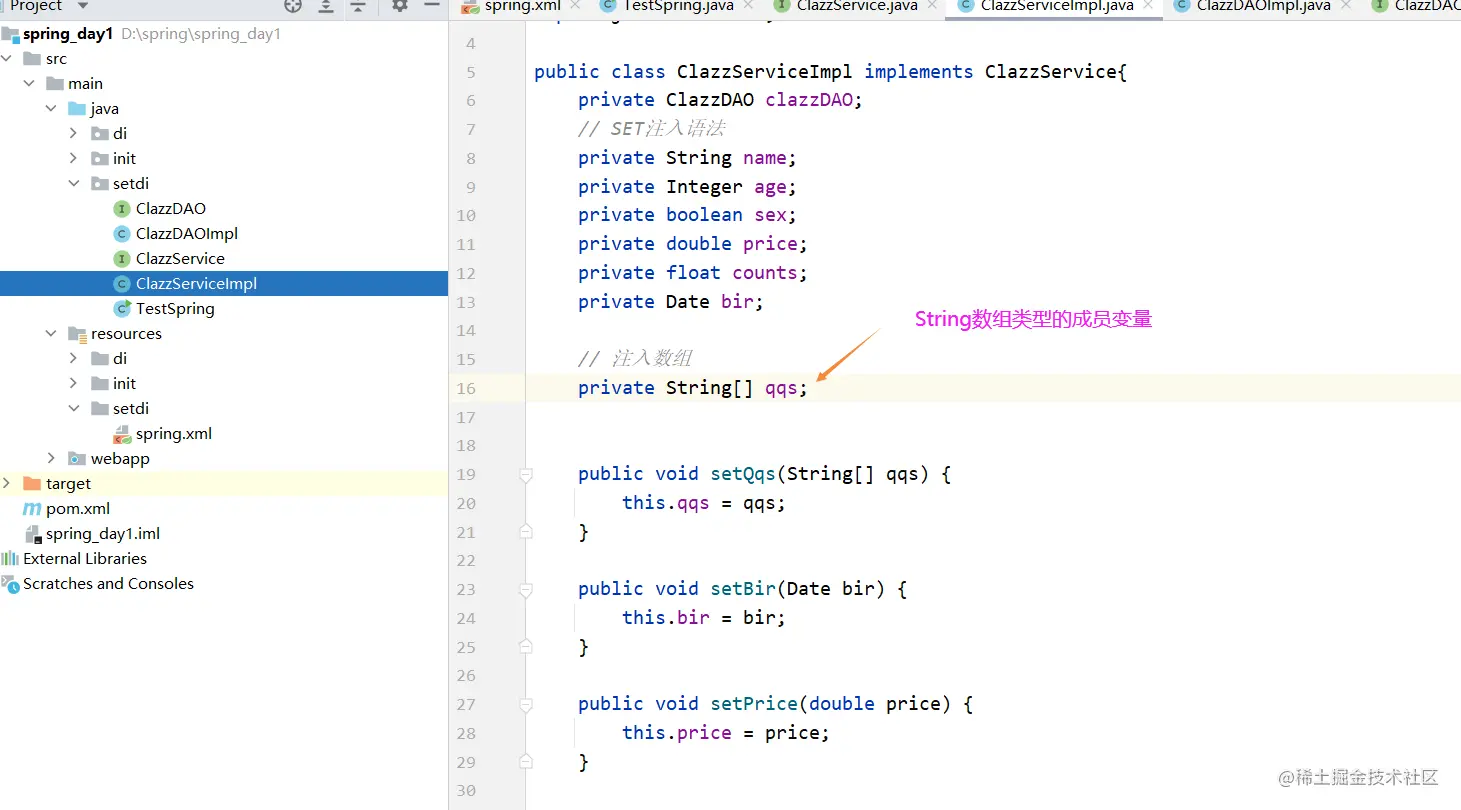Select the spring_day1 project root
This screenshot has height=810, width=1461.
click(68, 34)
